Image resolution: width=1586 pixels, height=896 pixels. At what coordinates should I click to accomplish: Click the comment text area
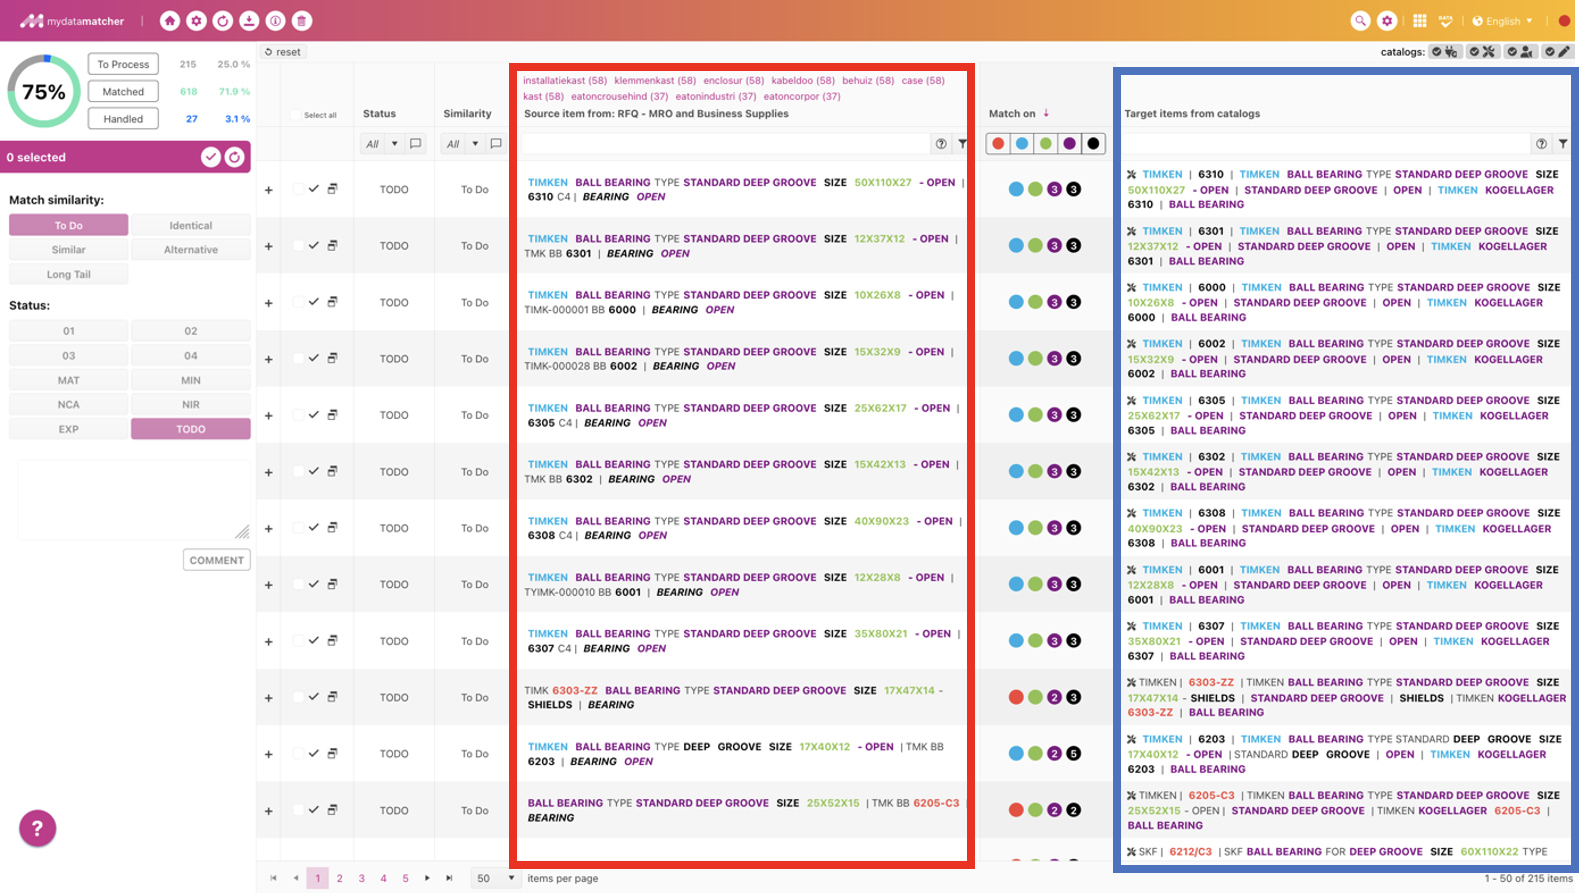[134, 500]
